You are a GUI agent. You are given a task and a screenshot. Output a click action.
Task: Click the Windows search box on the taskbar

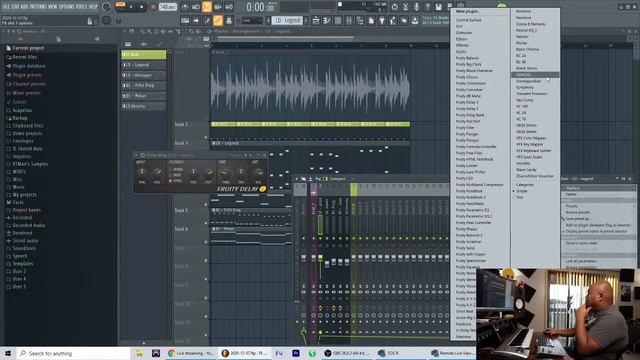pyautogui.click(x=73, y=353)
